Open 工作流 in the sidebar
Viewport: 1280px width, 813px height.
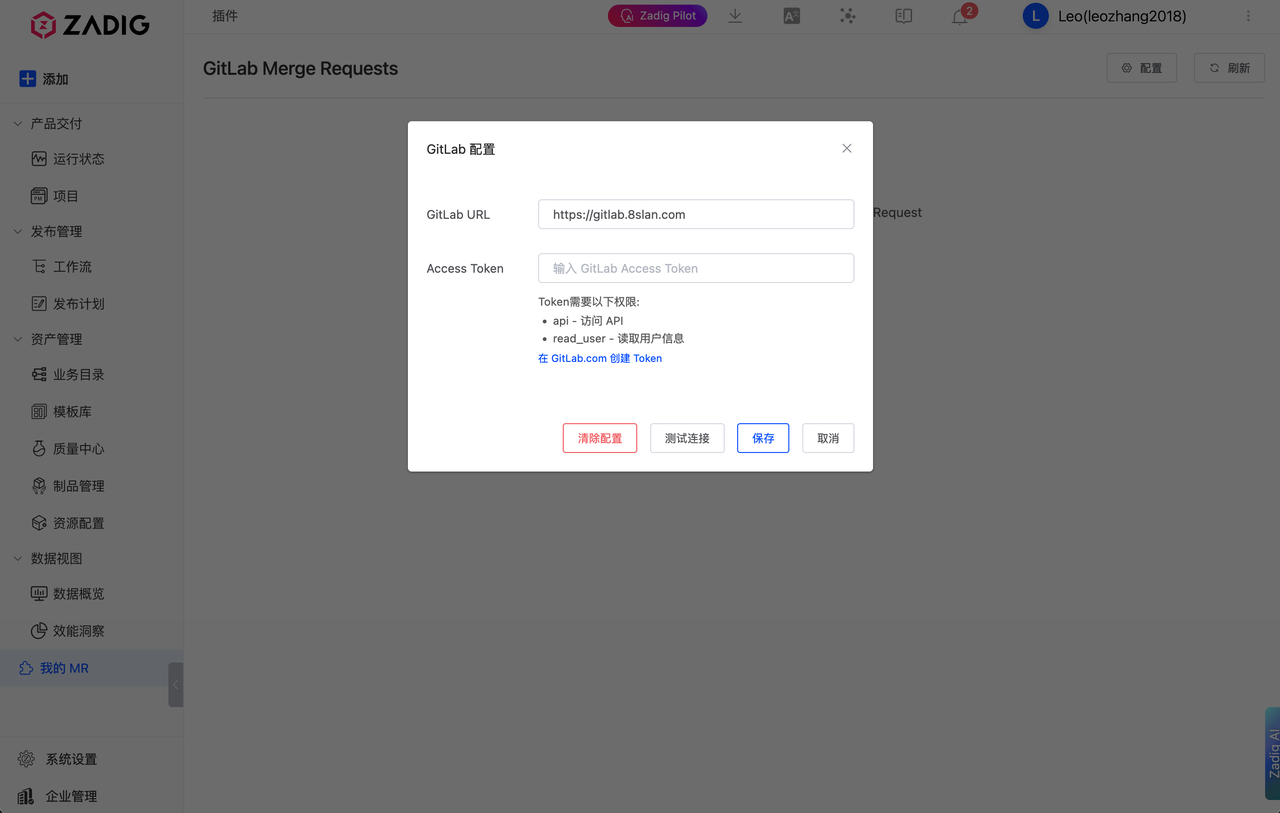pos(62,267)
